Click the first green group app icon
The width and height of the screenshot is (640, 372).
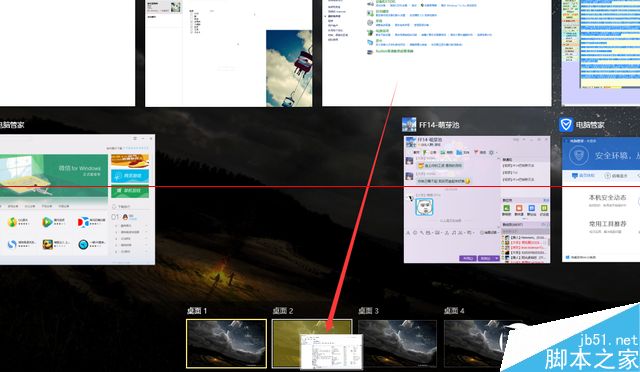[x=507, y=208]
